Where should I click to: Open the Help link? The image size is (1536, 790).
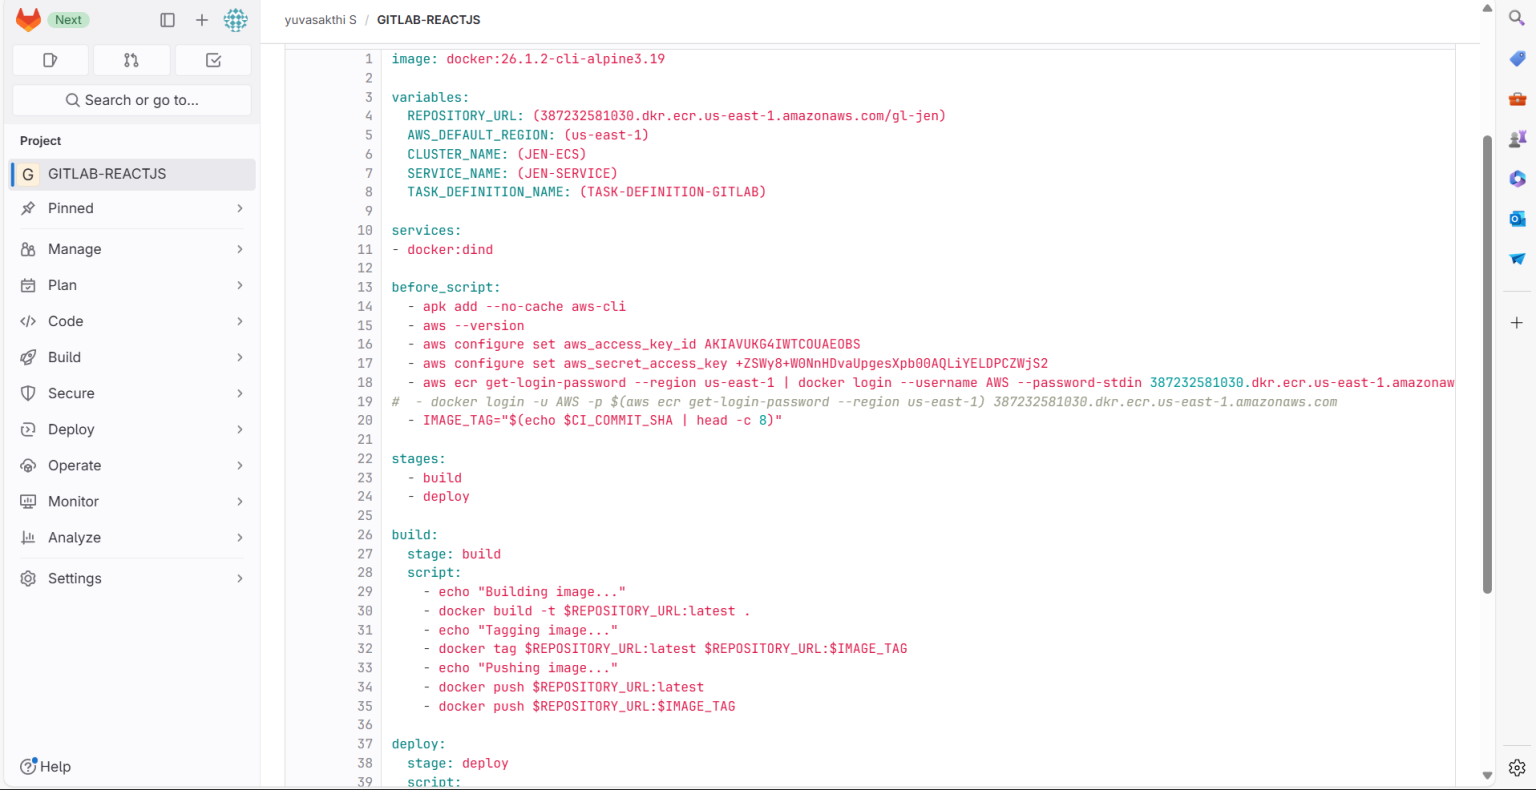pyautogui.click(x=45, y=766)
